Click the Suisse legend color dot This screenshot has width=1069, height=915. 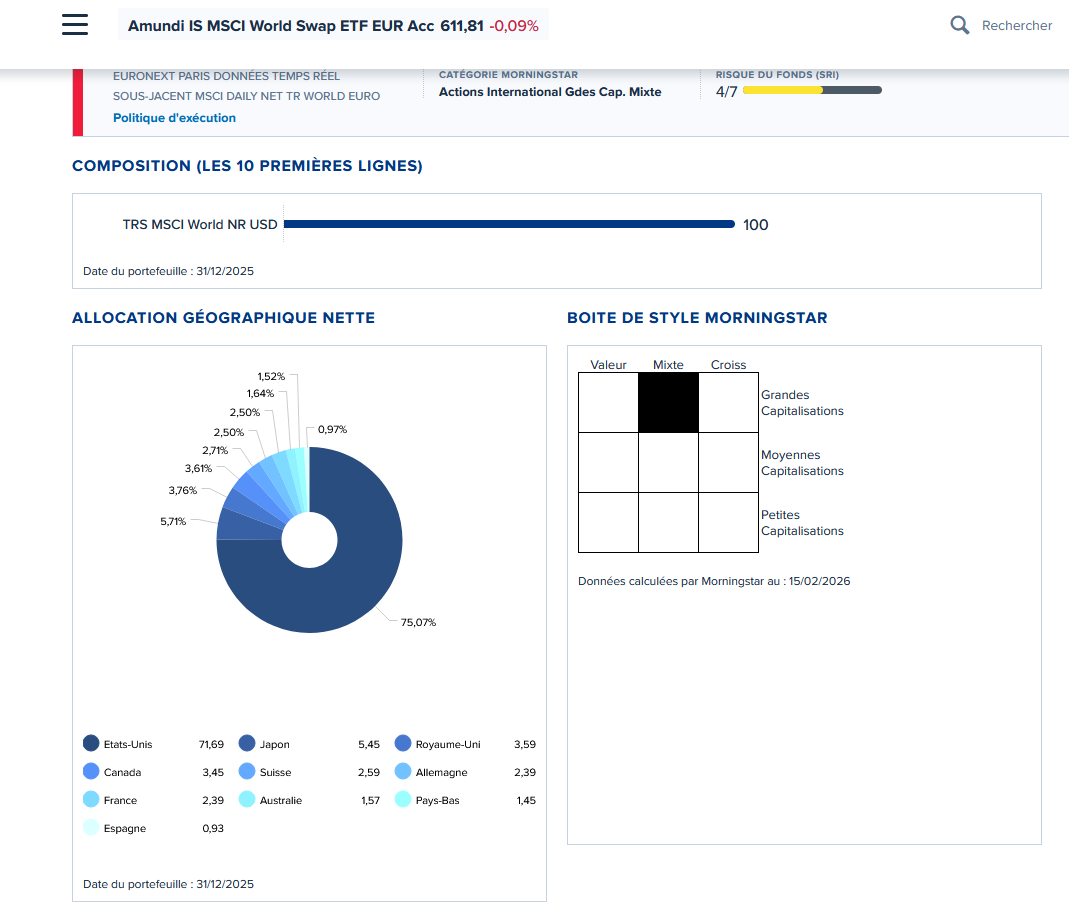[247, 772]
